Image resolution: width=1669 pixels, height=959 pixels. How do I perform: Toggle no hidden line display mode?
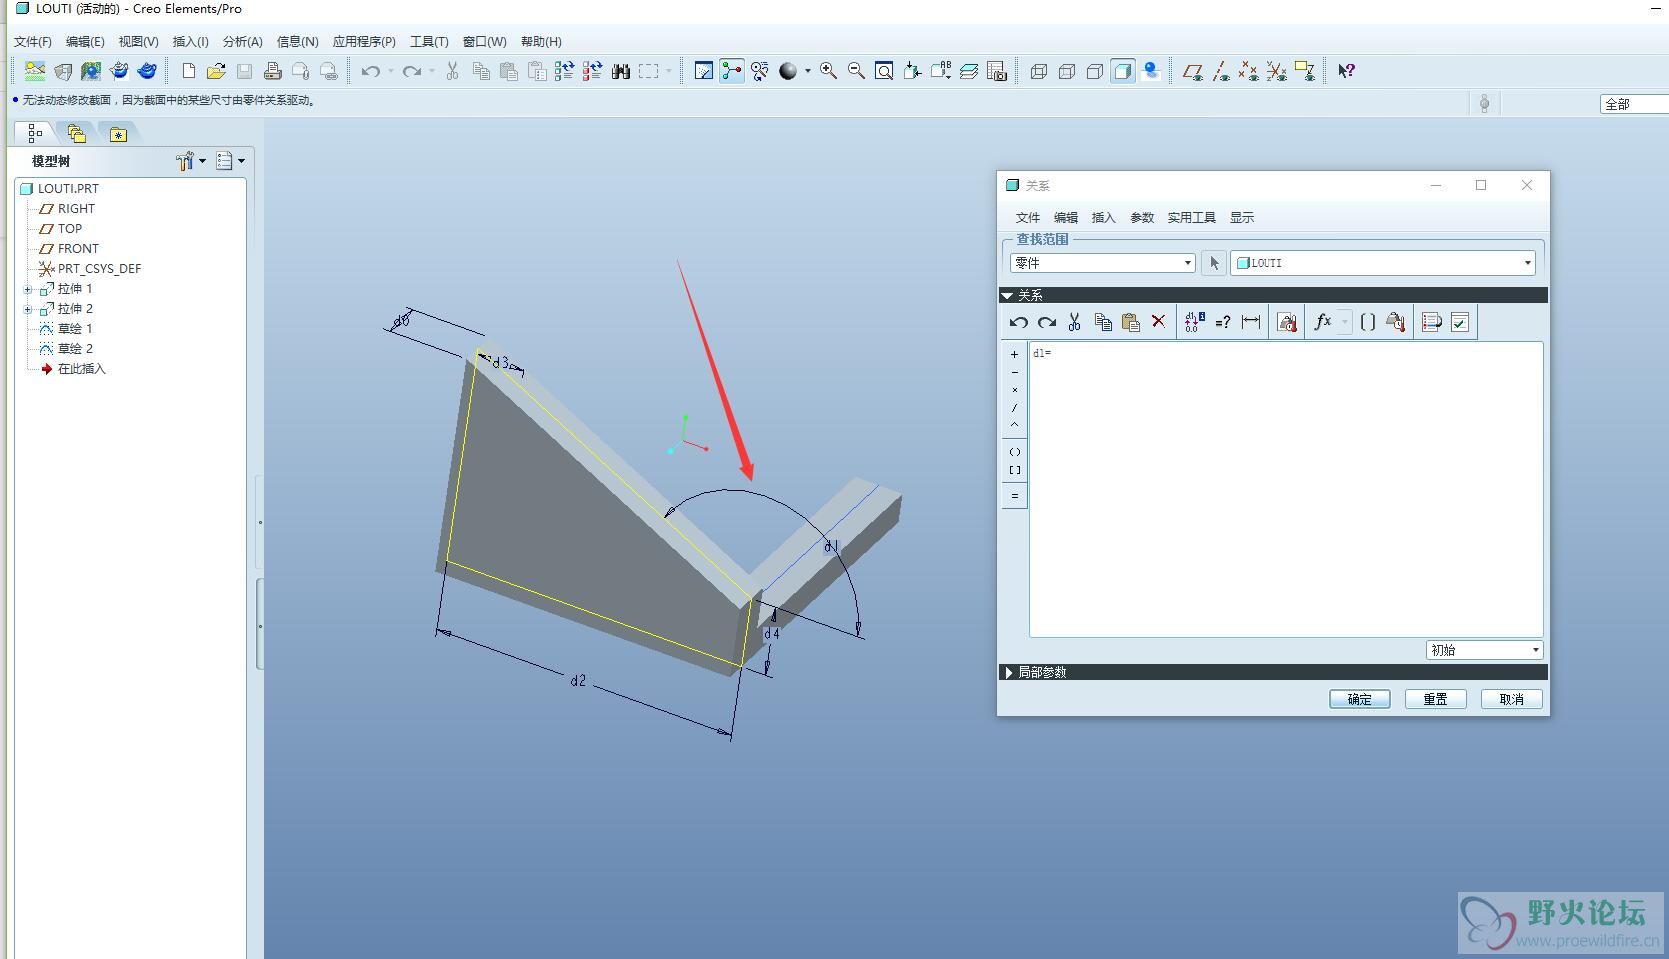(x=1095, y=71)
